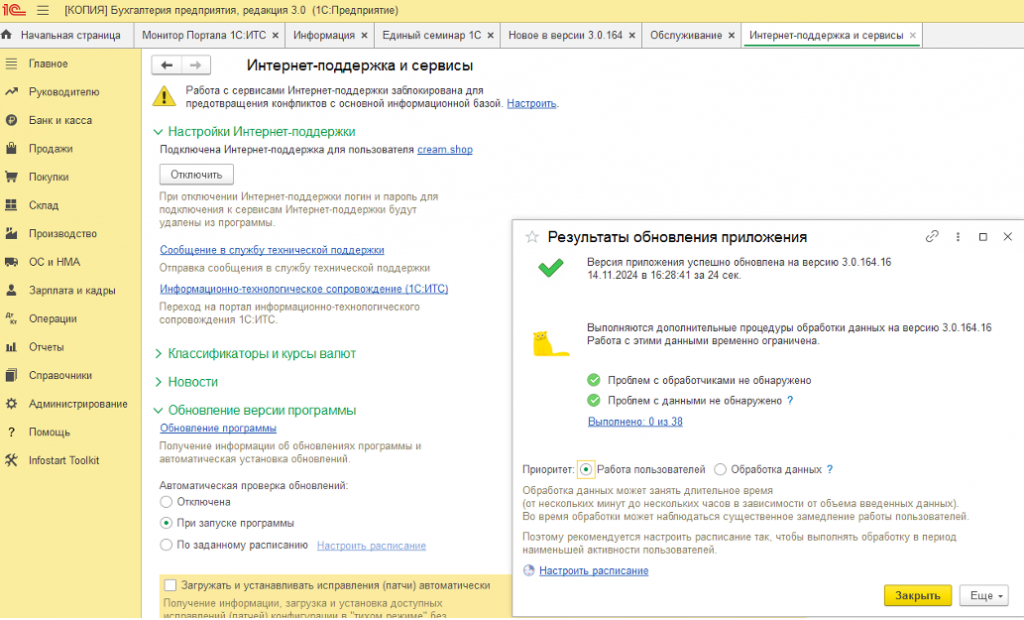The width and height of the screenshot is (1024, 620).
Task: Open Покупки cart icon
Action: click(11, 176)
